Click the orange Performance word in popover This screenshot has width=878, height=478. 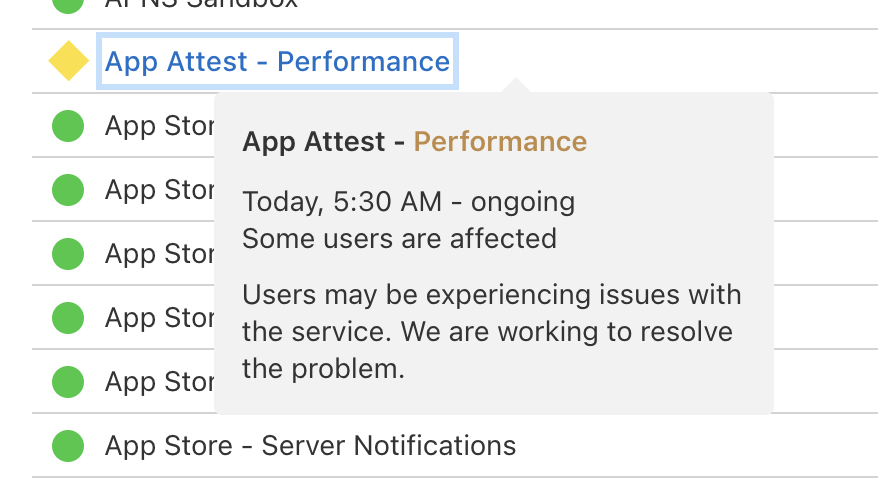[x=500, y=142]
